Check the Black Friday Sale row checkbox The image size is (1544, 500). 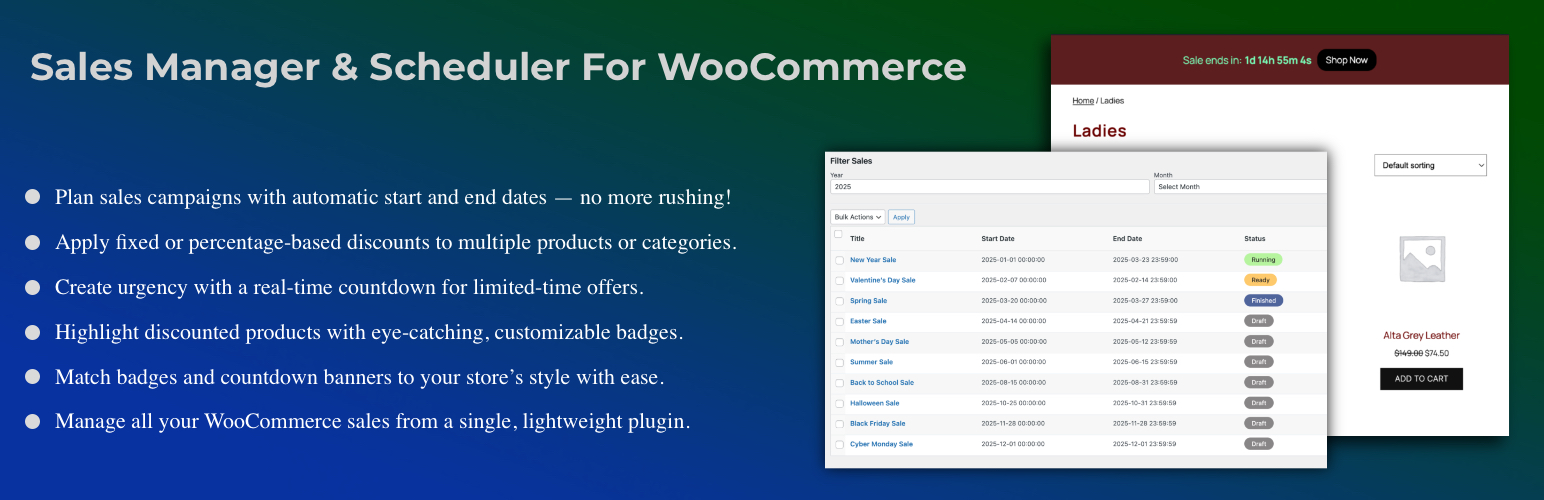840,424
